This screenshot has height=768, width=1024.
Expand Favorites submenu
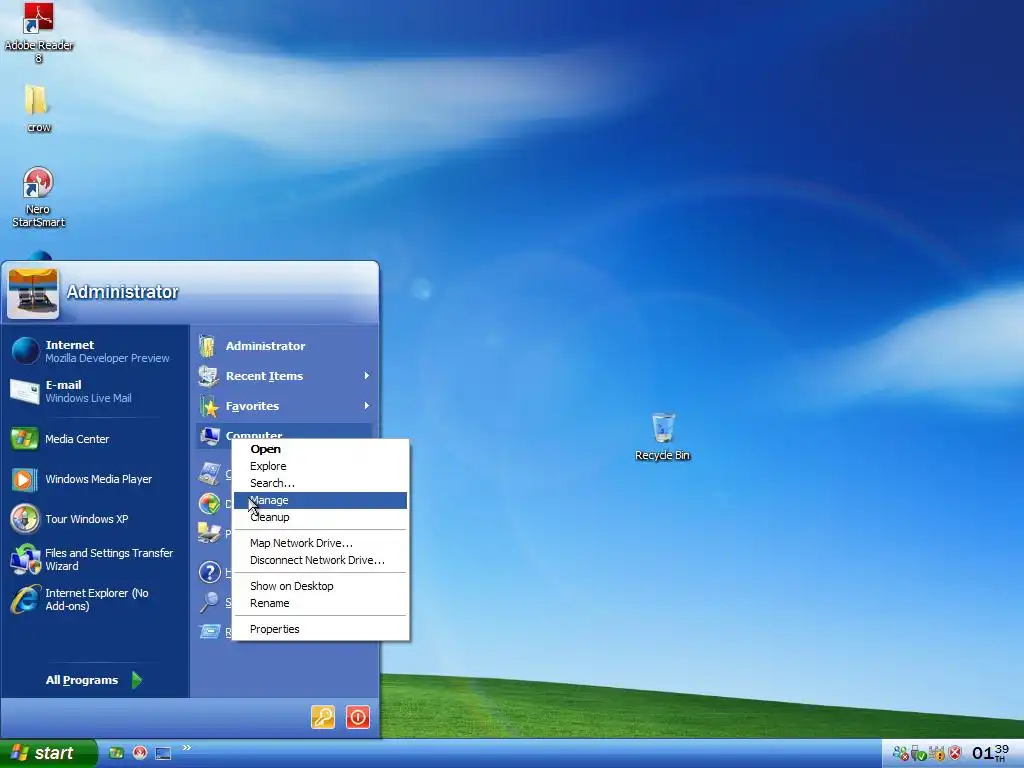(x=284, y=406)
